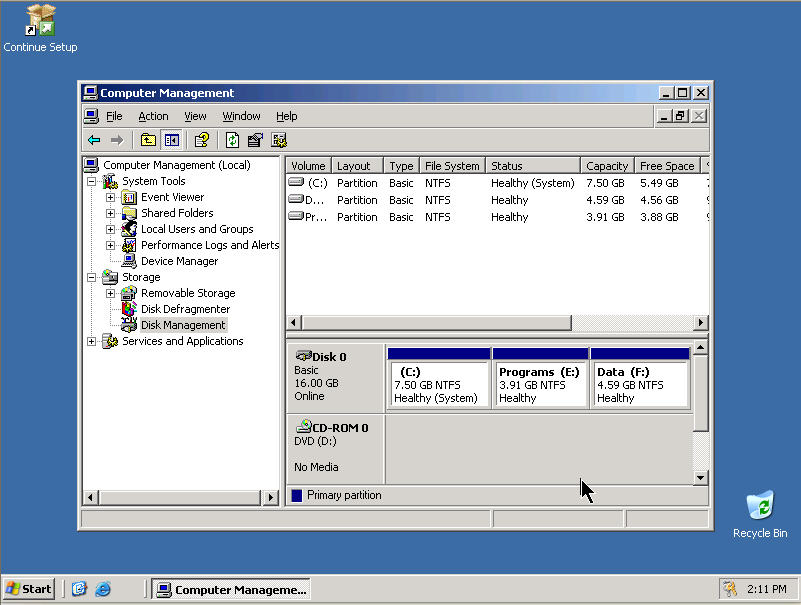Screen dimensions: 801x605
Task: Toggle Show/Hide Console Tree icon
Action: pos(172,140)
